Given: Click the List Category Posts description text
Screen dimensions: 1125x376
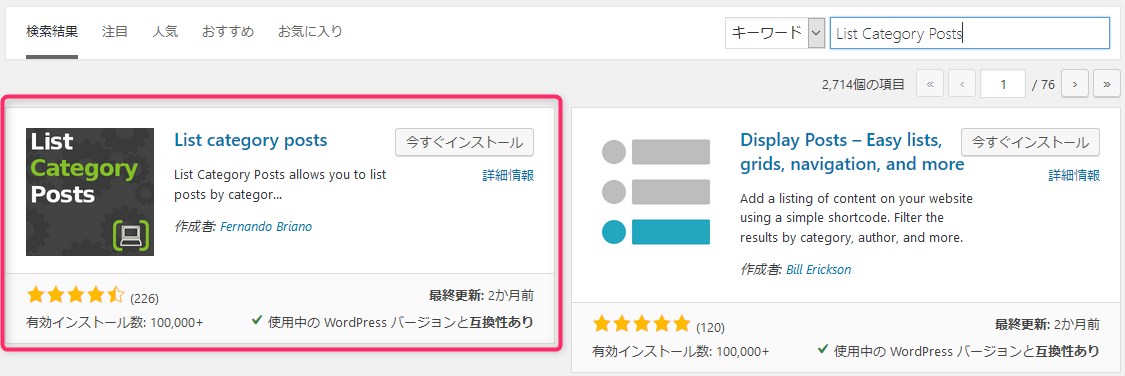Looking at the screenshot, I should 281,184.
